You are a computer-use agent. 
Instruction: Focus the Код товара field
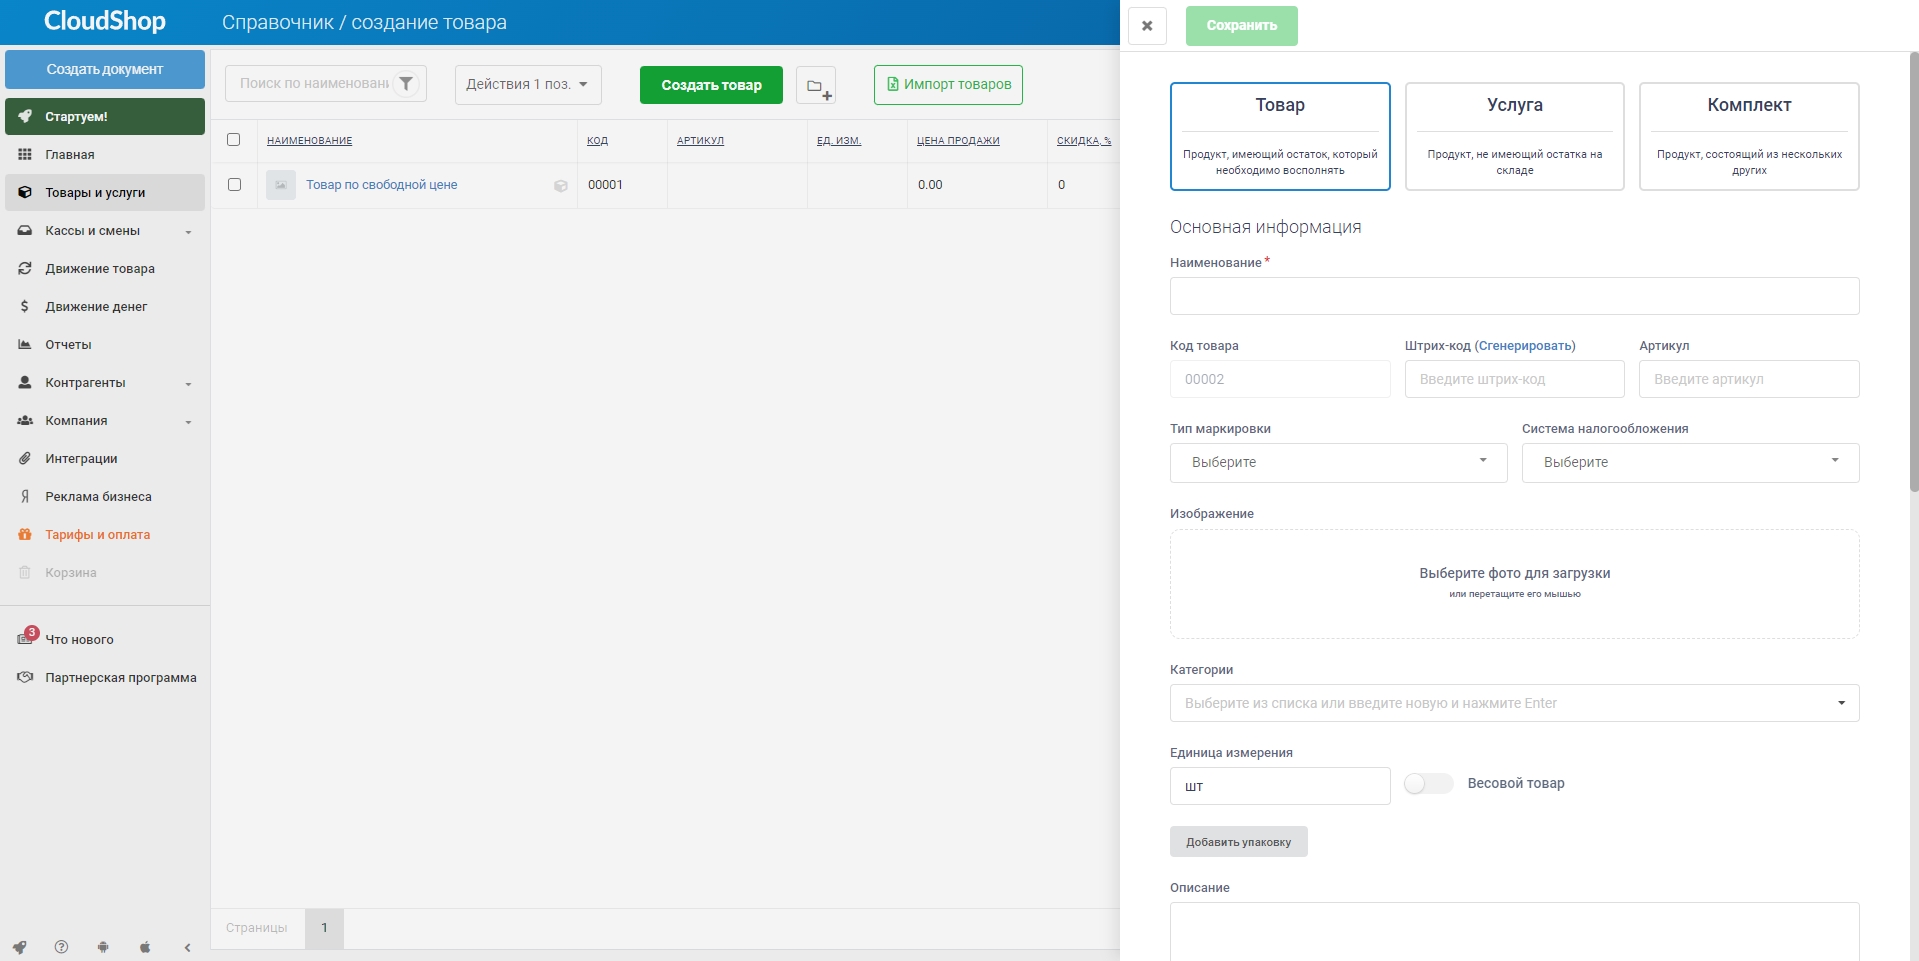1280,379
